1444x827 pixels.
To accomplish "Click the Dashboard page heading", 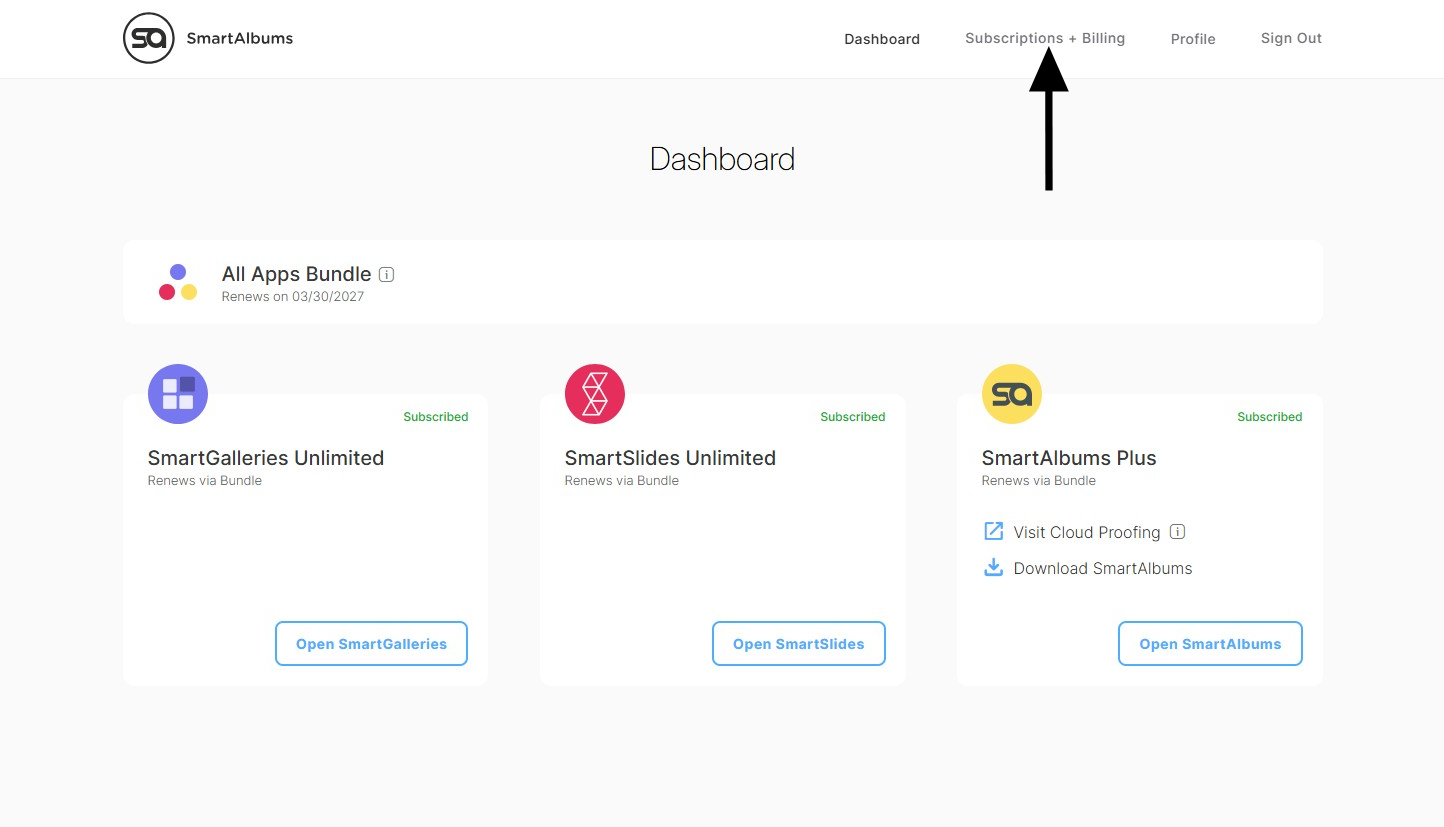I will tap(722, 159).
